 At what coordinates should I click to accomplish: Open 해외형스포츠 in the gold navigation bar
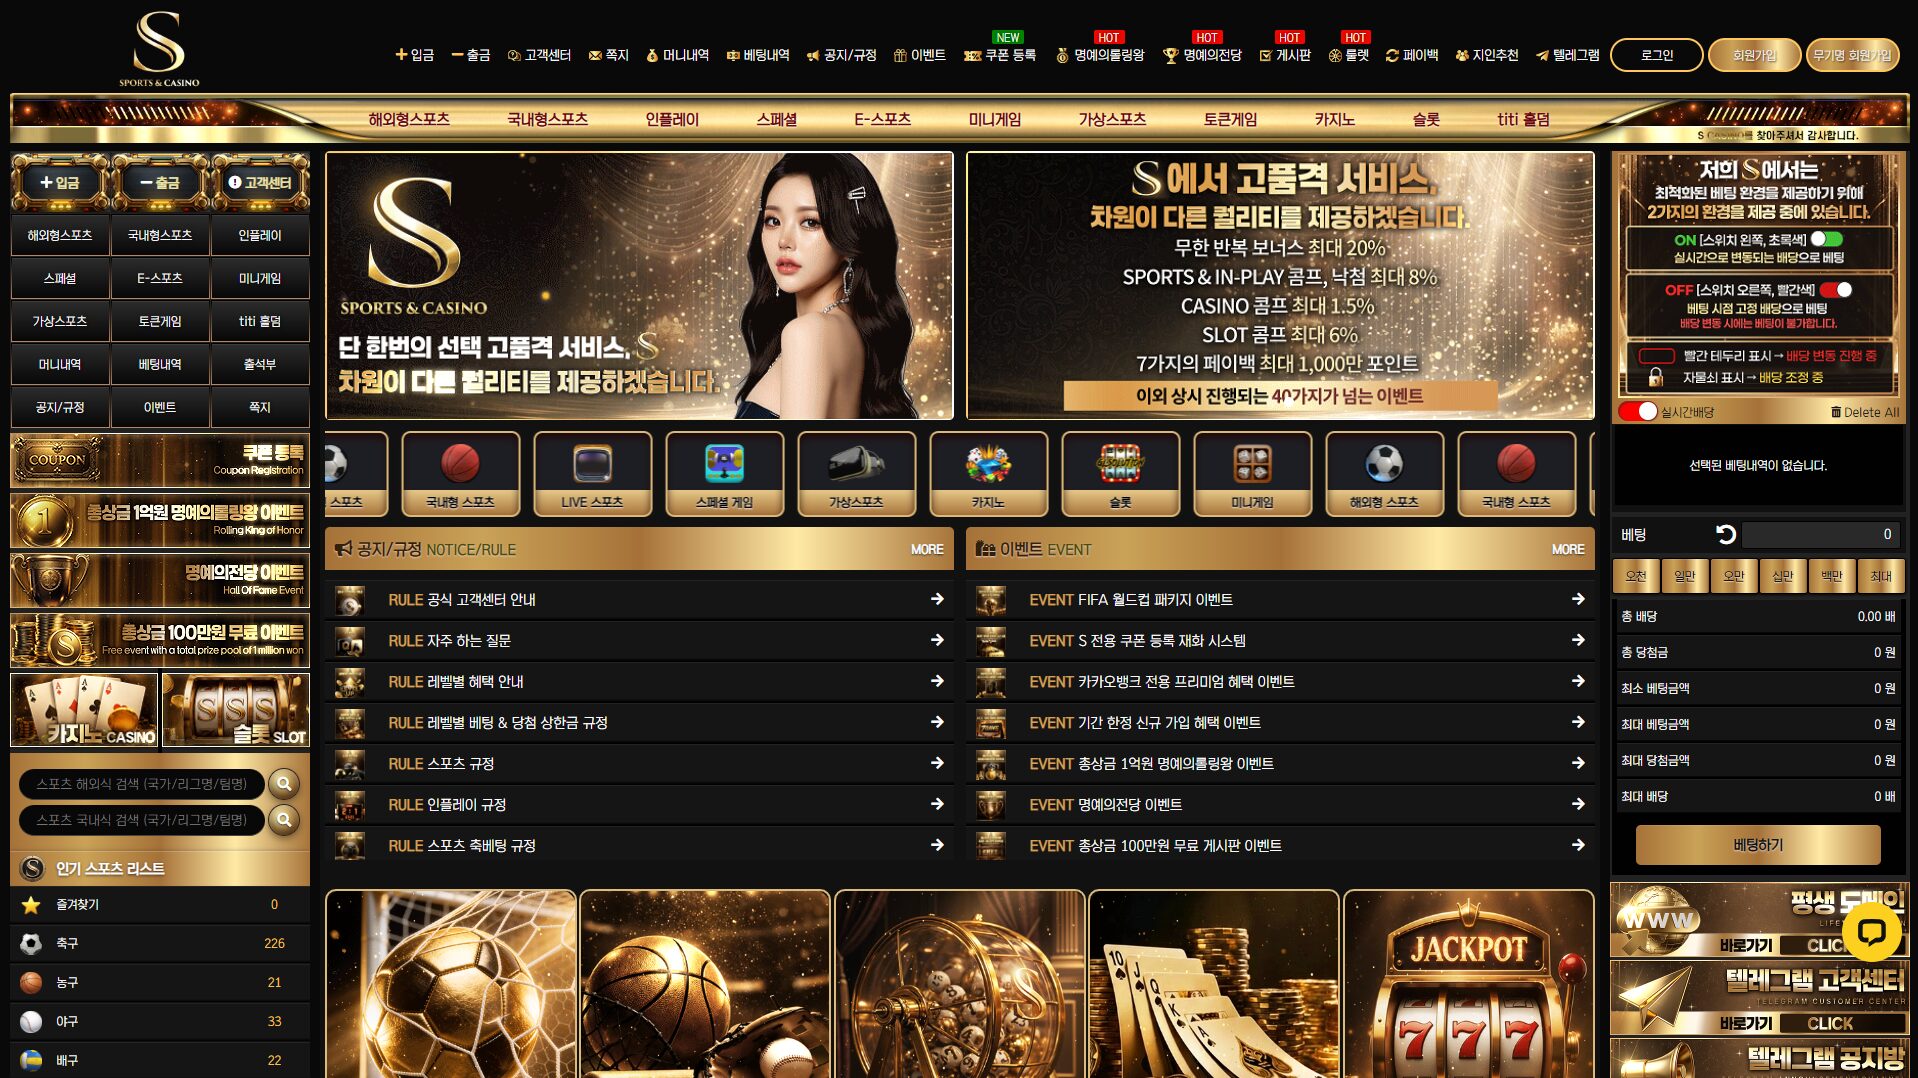[409, 119]
